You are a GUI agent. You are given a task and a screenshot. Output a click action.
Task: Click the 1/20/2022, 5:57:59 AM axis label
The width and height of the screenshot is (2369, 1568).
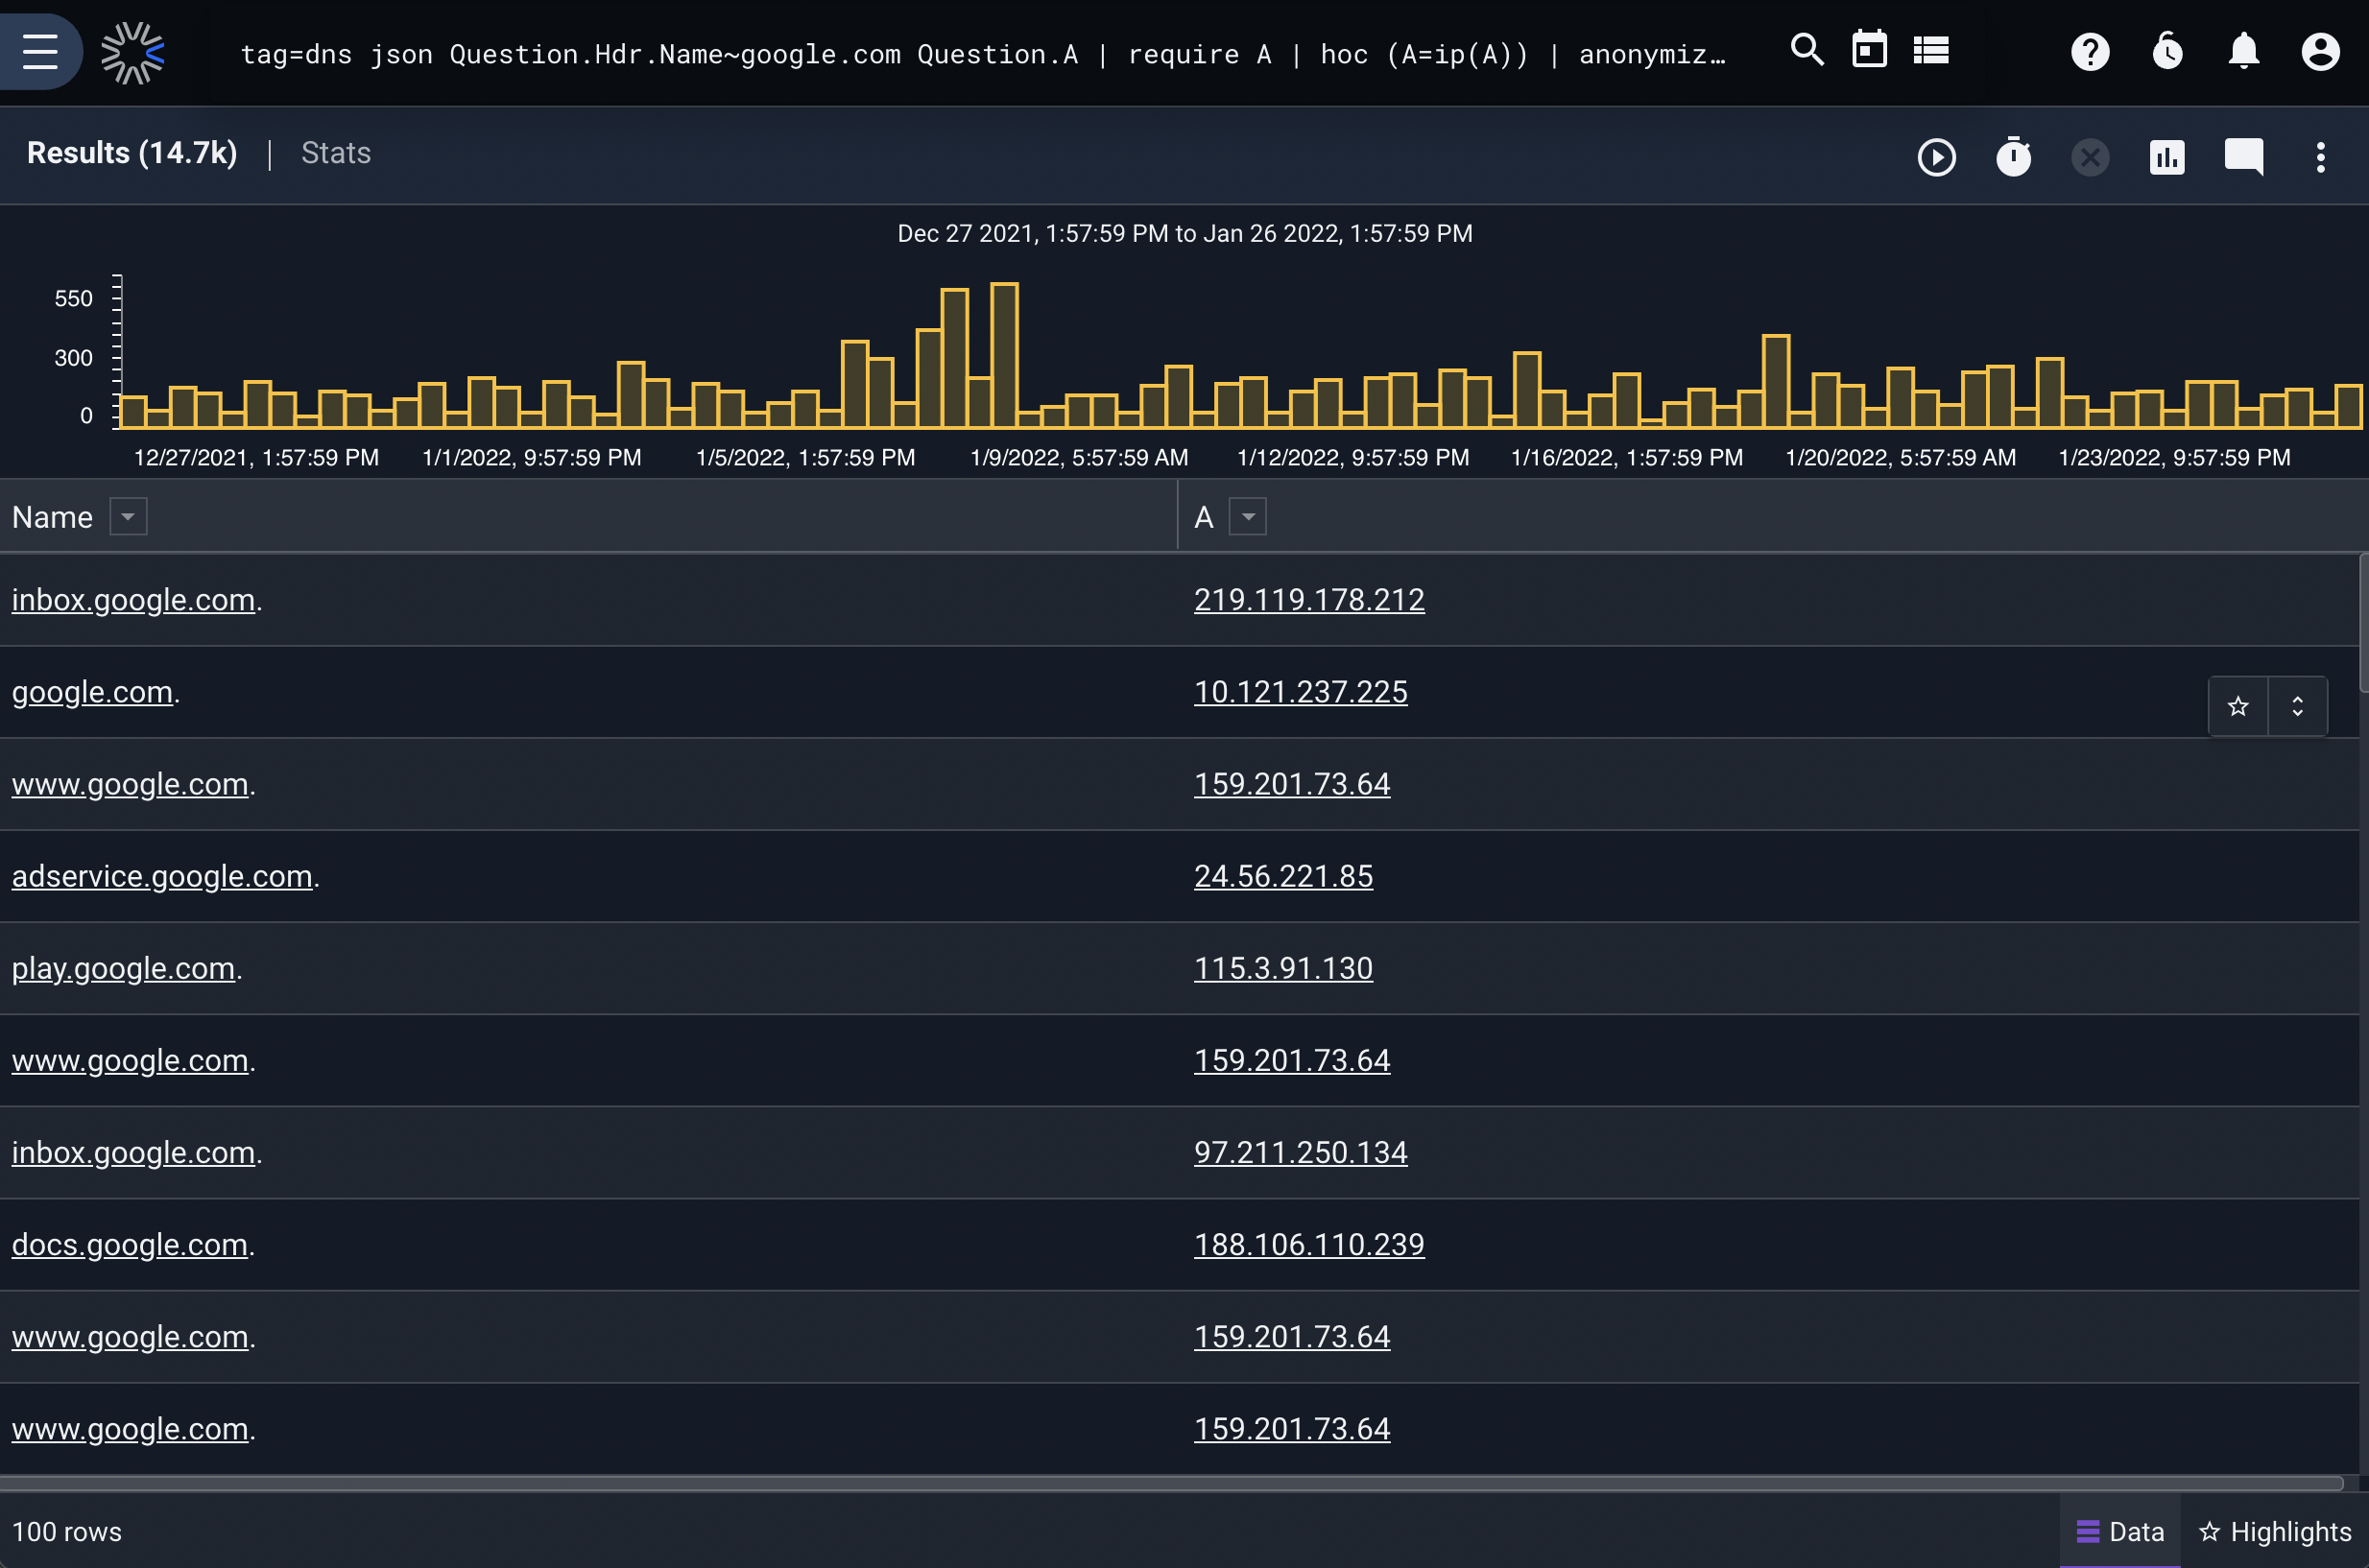1900,457
